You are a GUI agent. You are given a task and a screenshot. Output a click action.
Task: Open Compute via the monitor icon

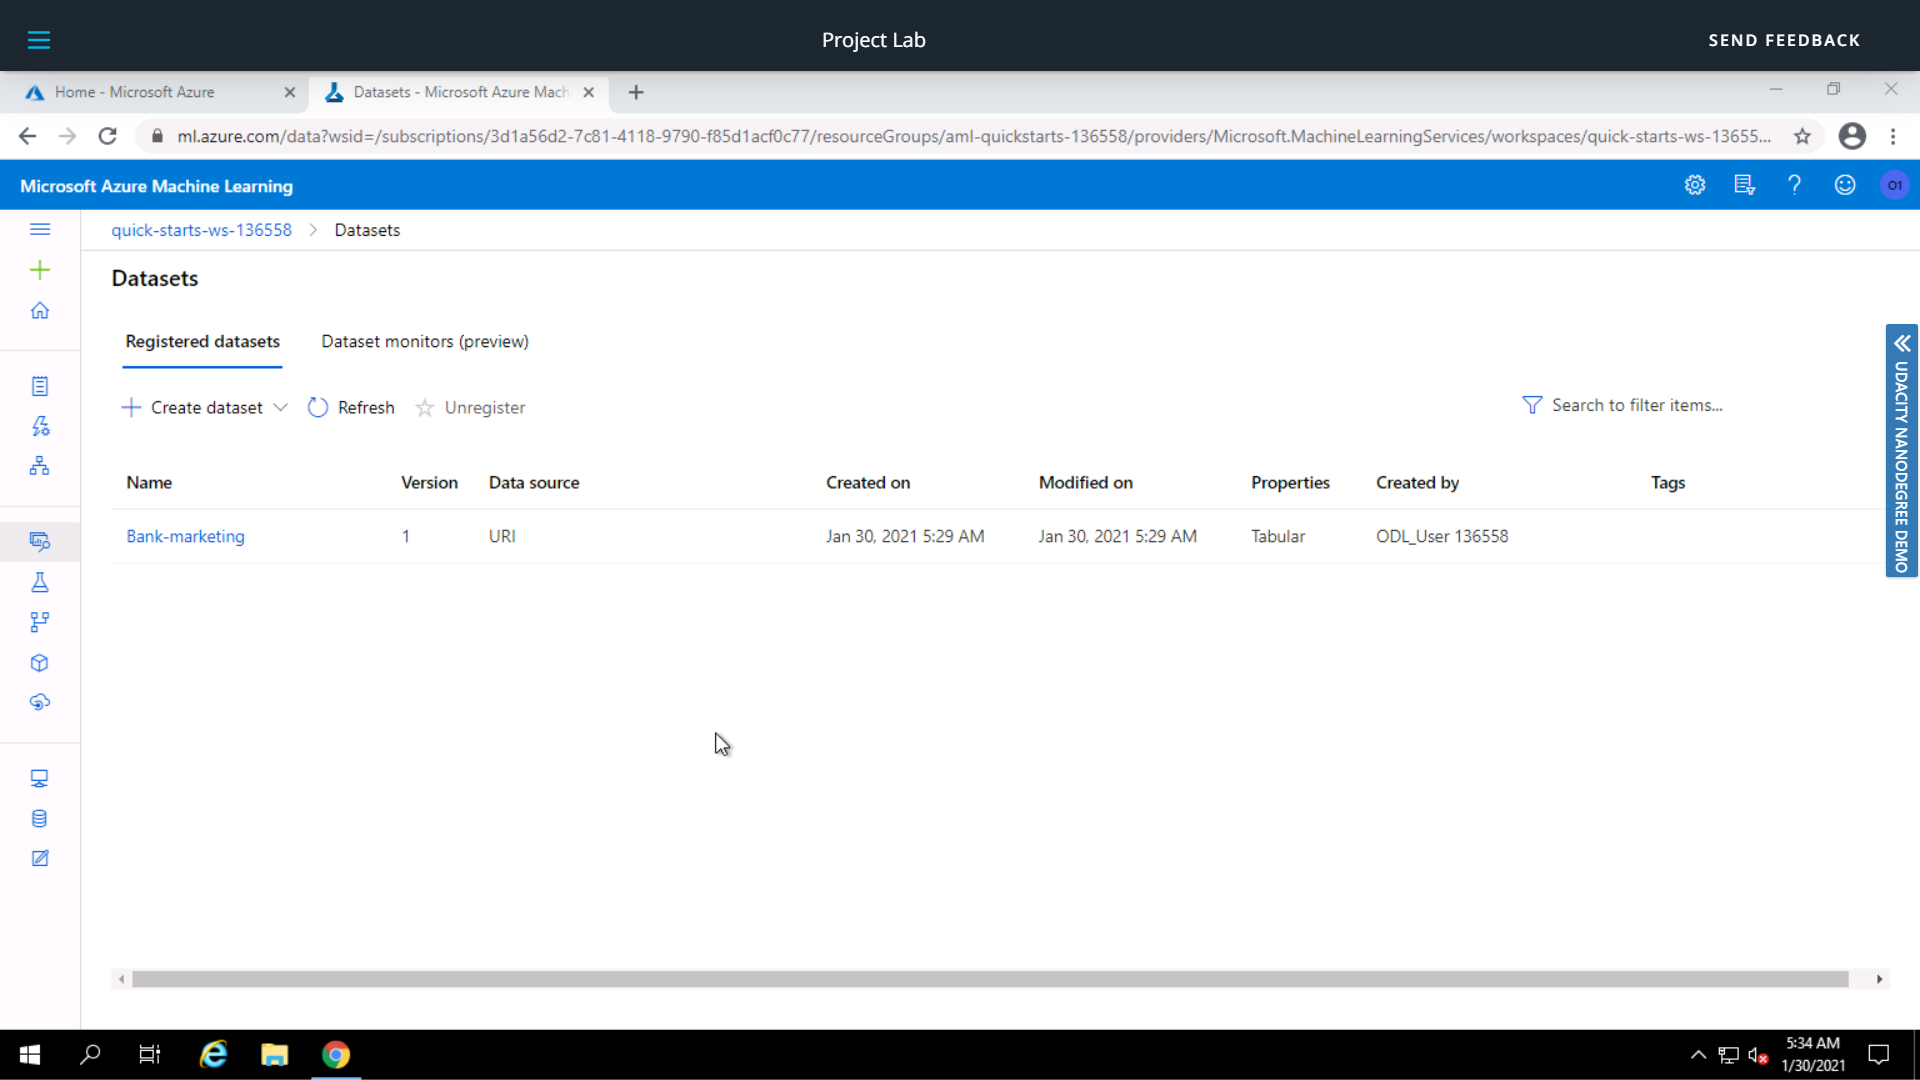point(40,778)
